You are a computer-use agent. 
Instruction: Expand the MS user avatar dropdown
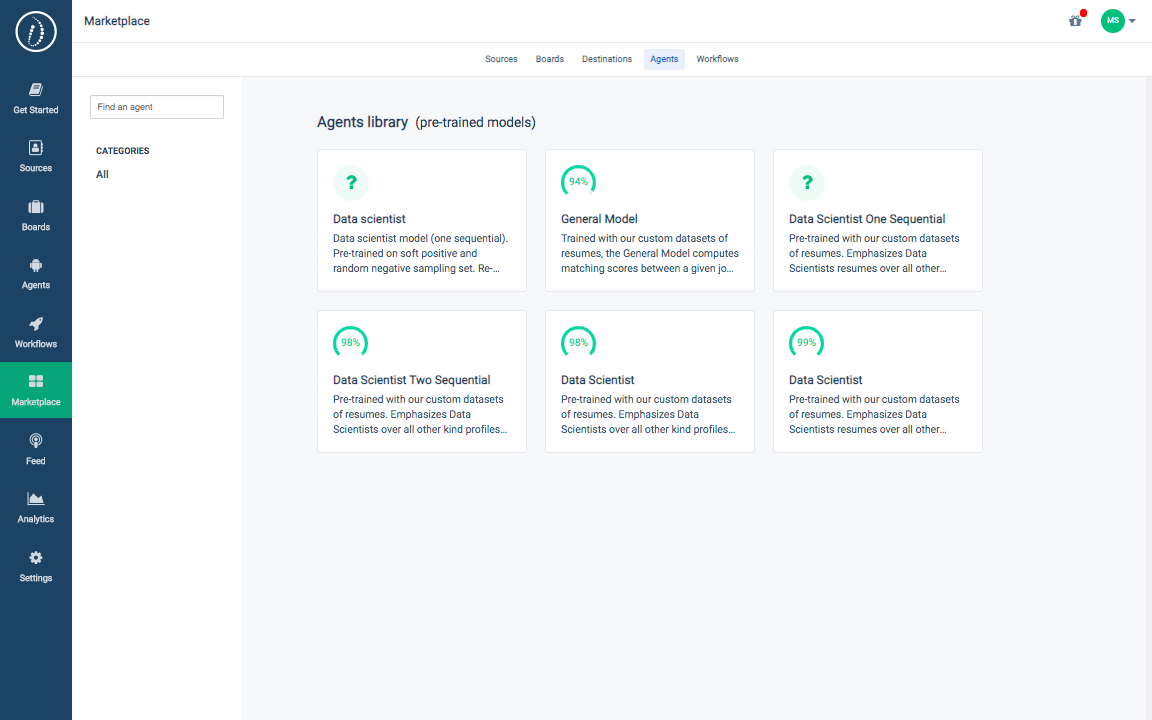tap(1118, 21)
